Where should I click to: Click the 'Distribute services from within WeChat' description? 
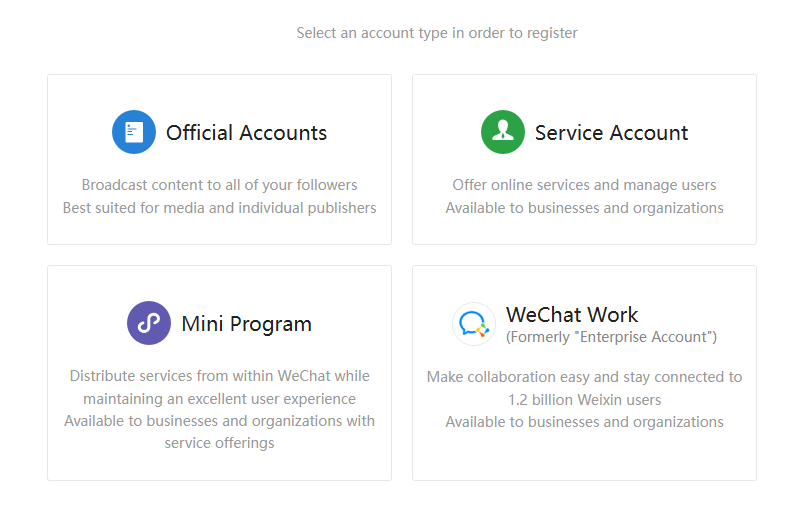click(x=219, y=376)
